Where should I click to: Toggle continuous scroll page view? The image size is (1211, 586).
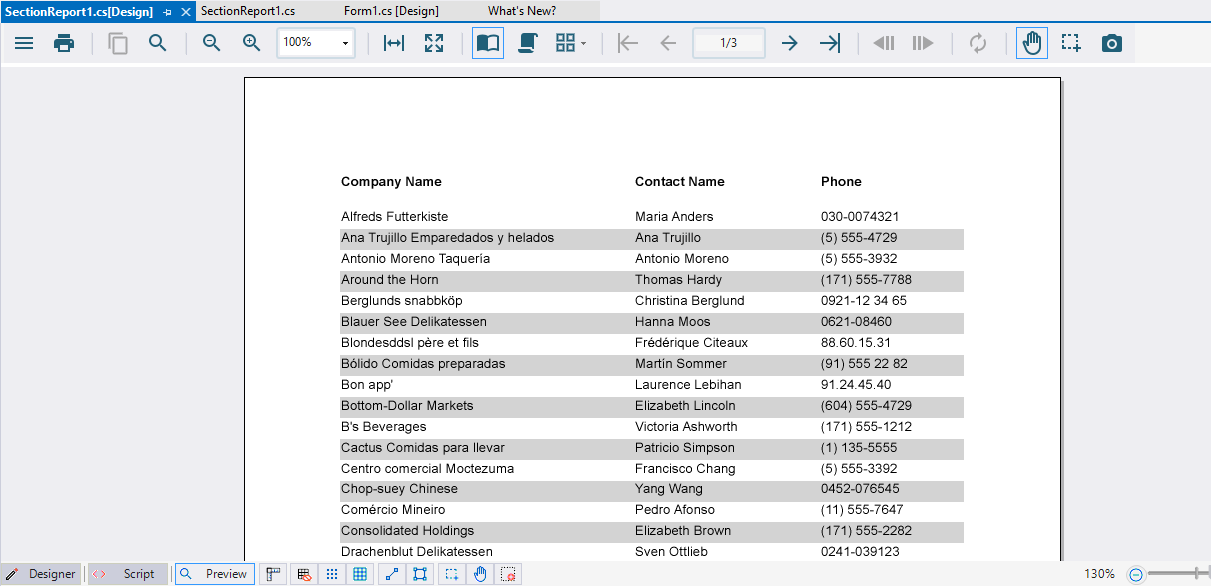pos(528,43)
